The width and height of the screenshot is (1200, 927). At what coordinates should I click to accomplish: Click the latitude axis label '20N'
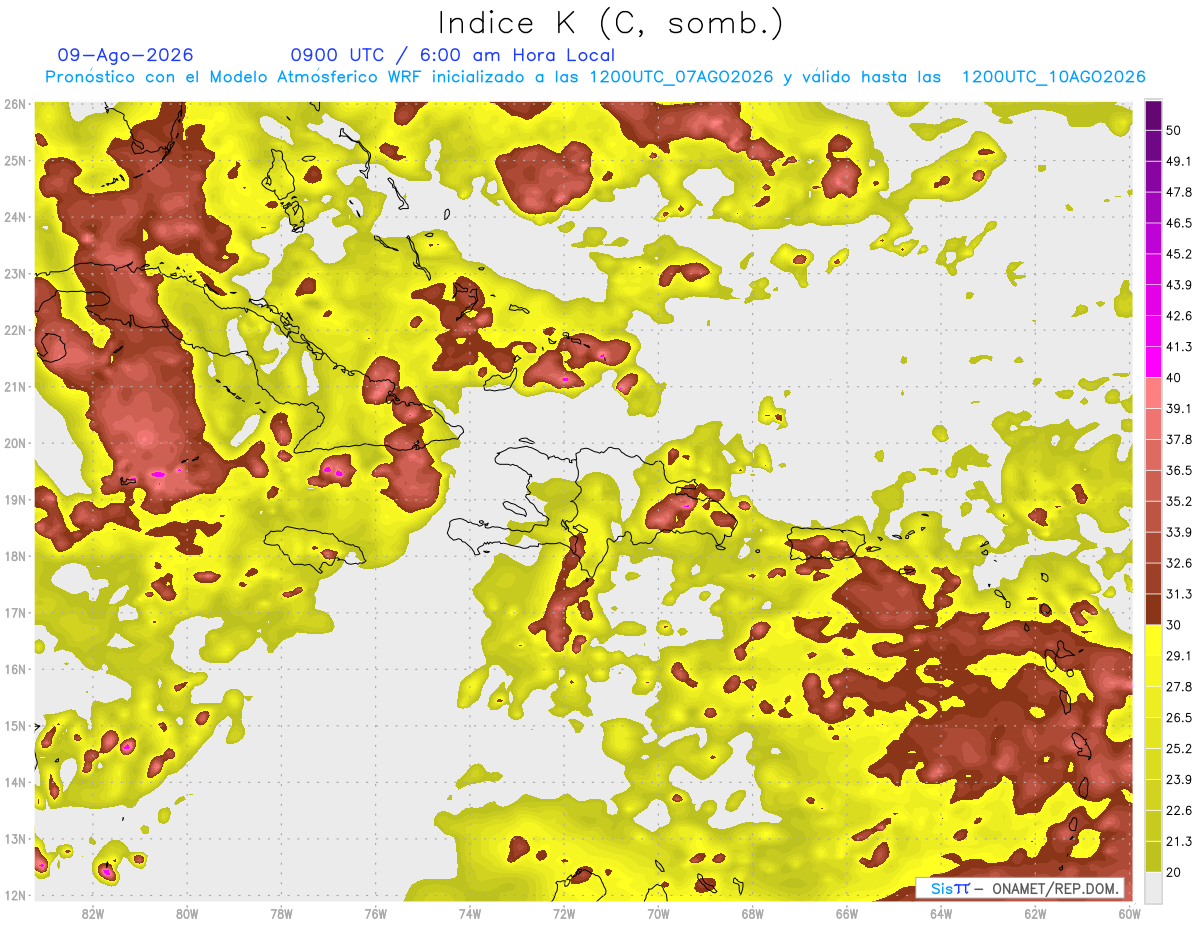[16, 443]
